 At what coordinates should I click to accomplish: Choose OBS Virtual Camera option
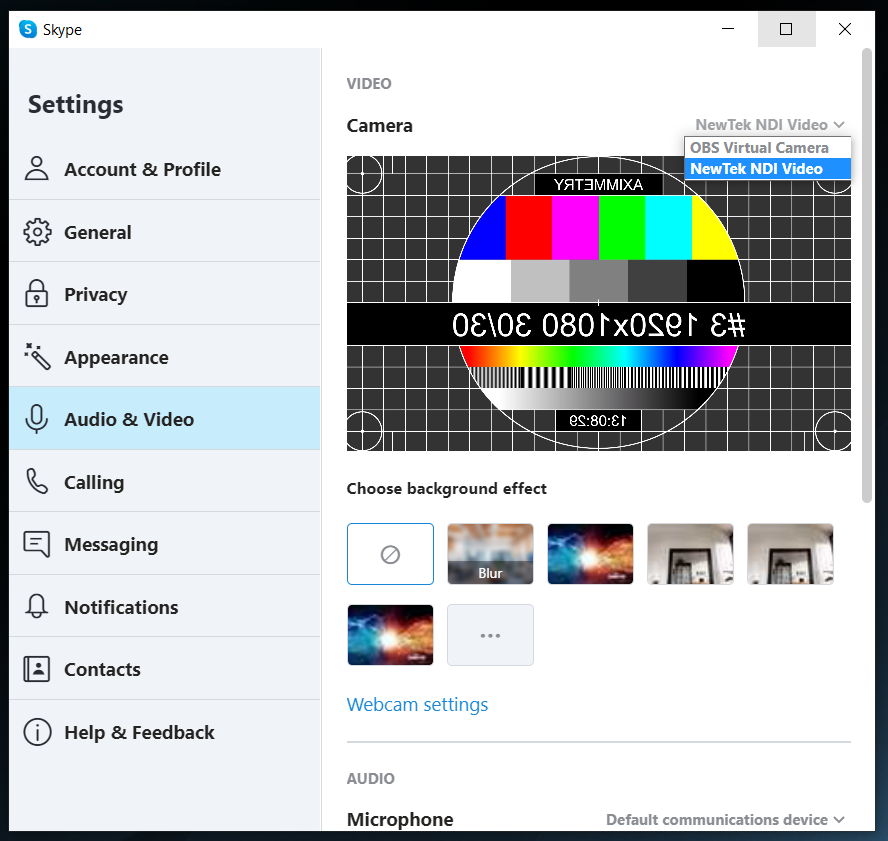pos(767,148)
